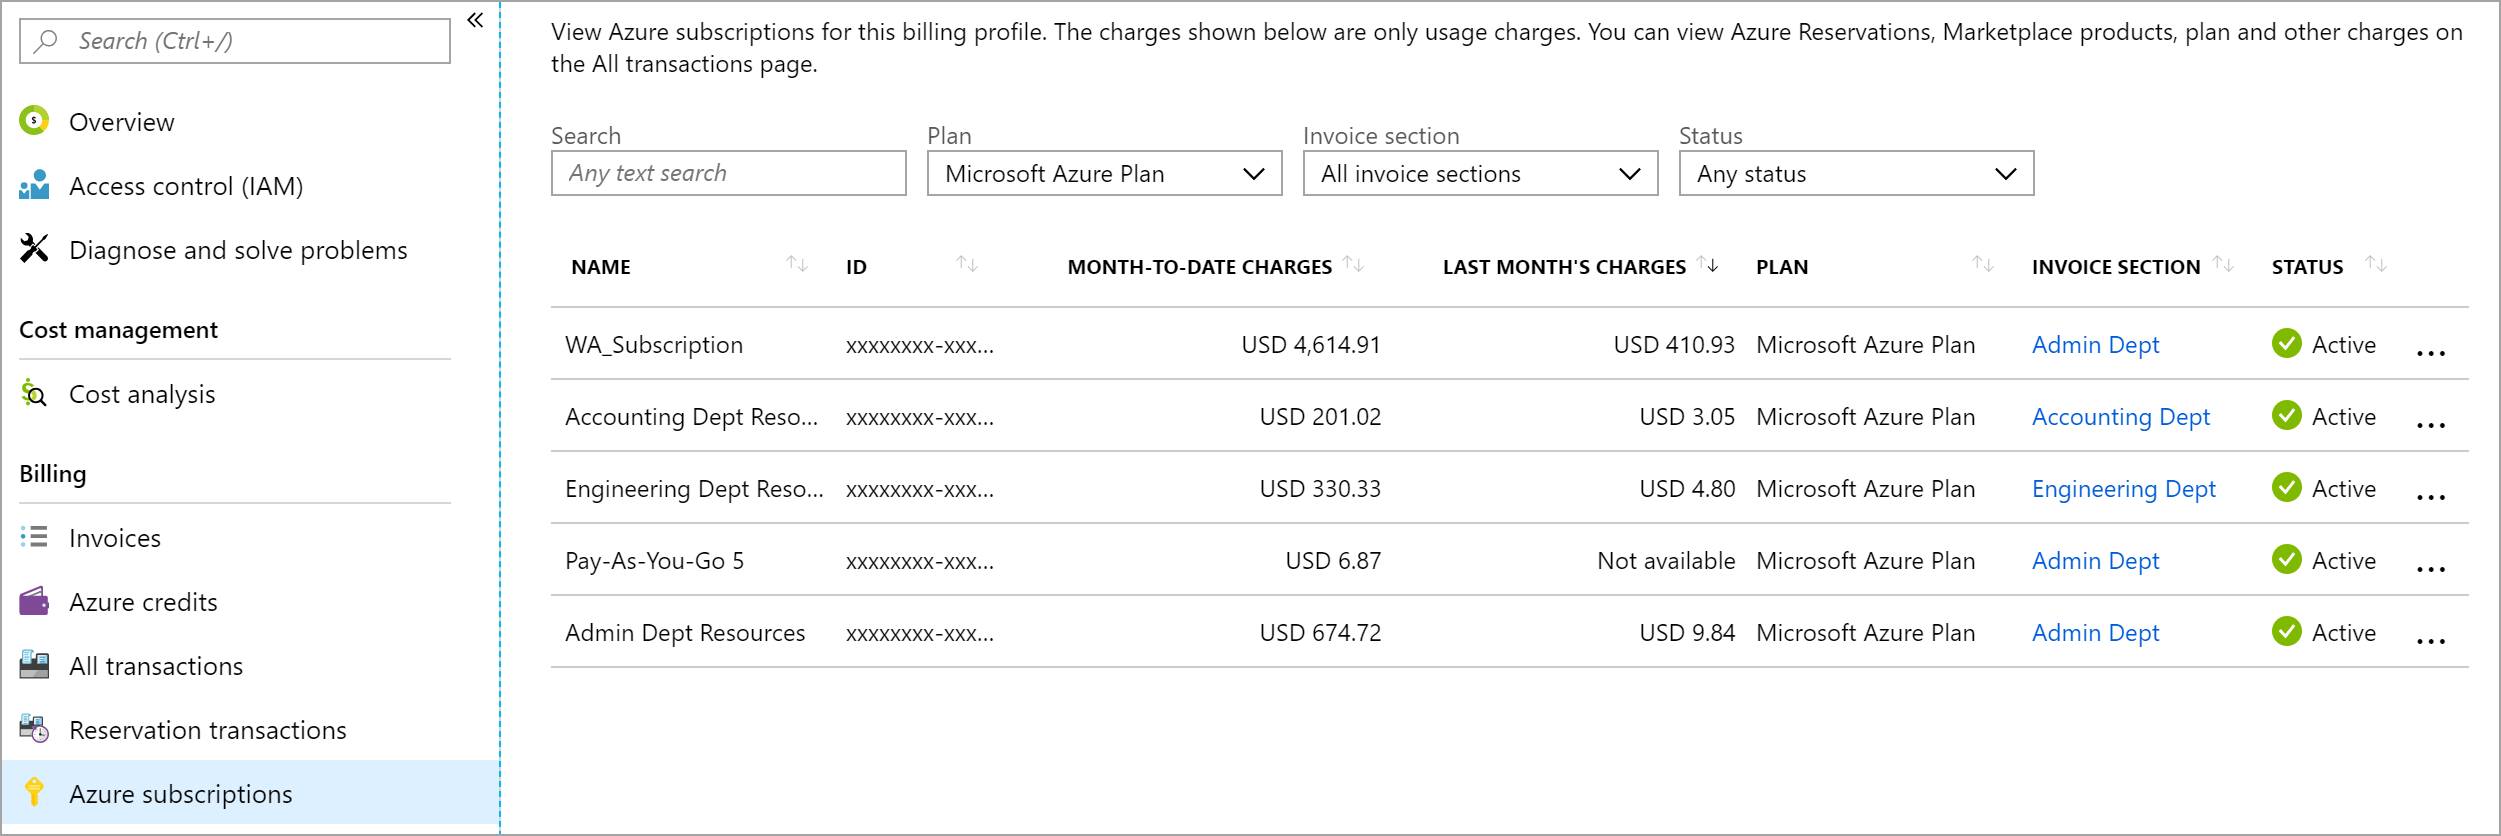Viewport: 2501px width, 836px height.
Task: Click the Diagnose and solve problems wrench icon
Action: click(34, 249)
